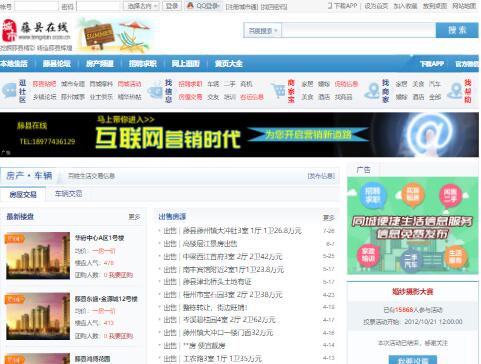Open the 金源城12号楼 building thumbnail
Screen dimensions: 481x364
coord(38,316)
